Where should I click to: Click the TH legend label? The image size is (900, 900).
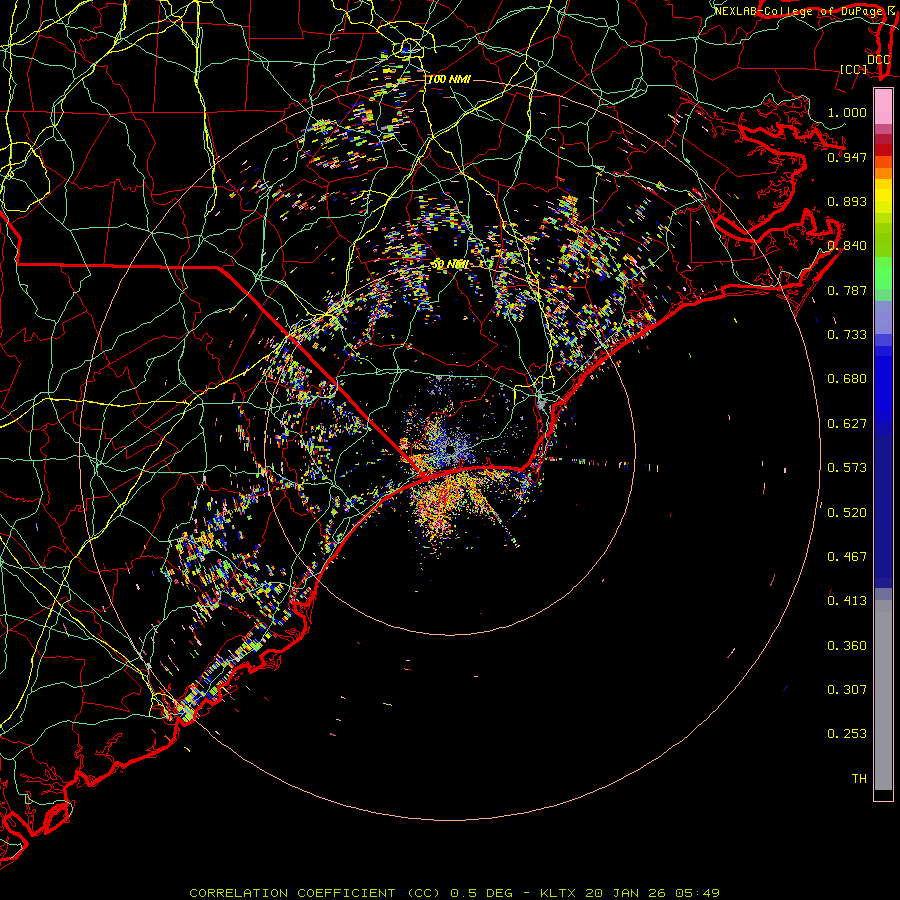[859, 779]
